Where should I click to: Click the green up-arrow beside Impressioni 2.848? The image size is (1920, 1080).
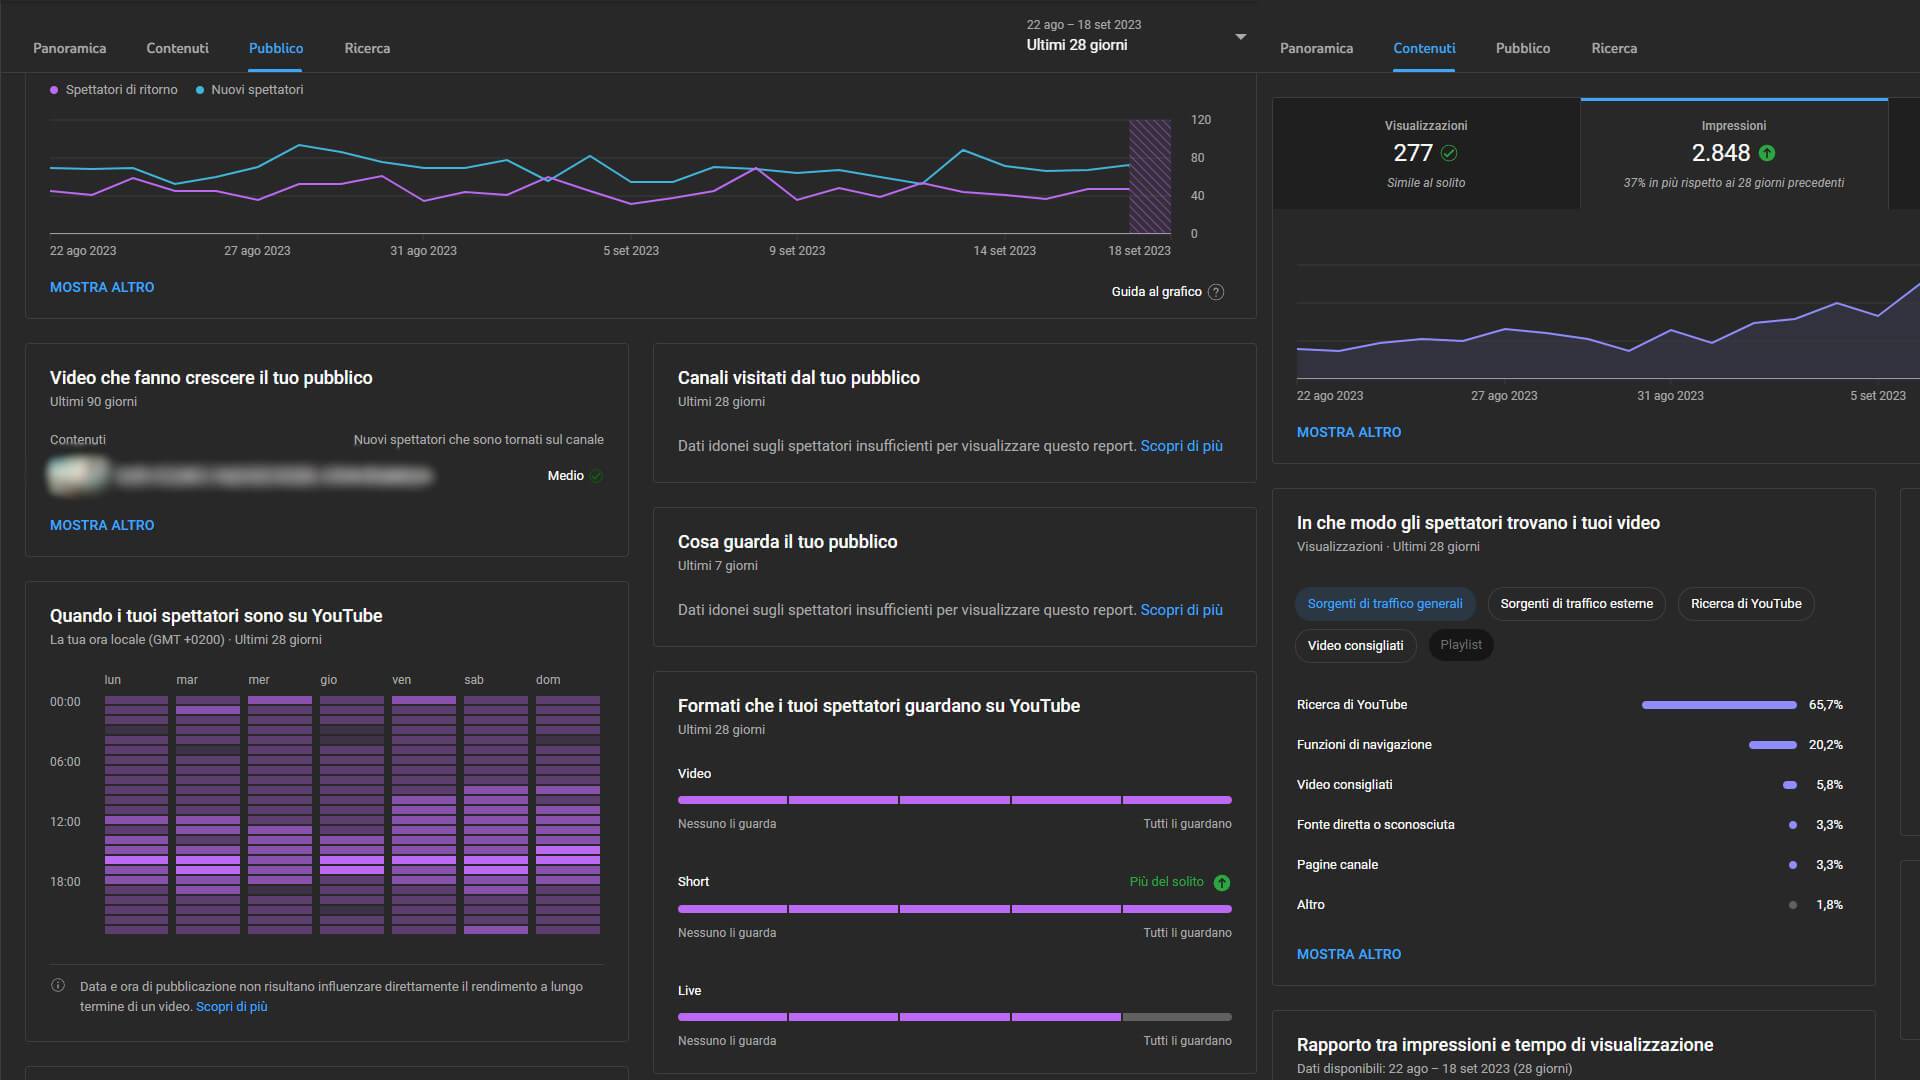point(1767,153)
